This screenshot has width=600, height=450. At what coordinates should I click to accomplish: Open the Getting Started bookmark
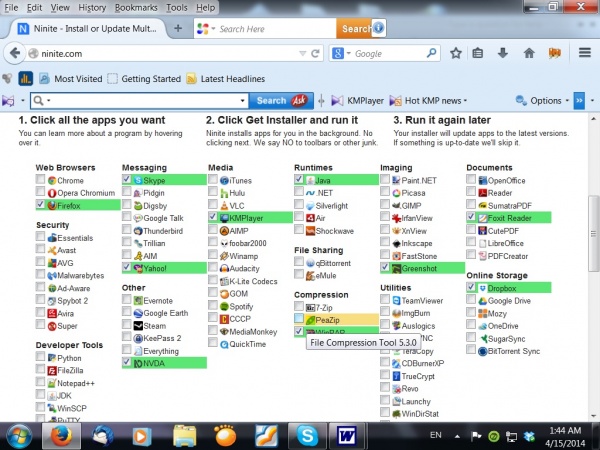144,79
